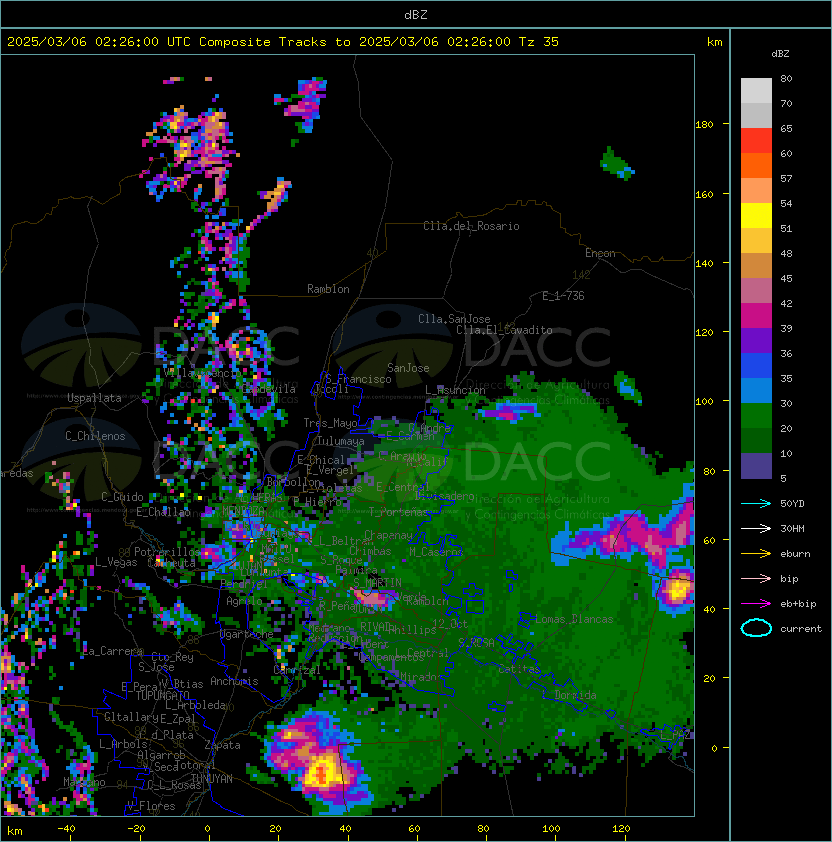Click the Clla.SanJose label

[454, 319]
